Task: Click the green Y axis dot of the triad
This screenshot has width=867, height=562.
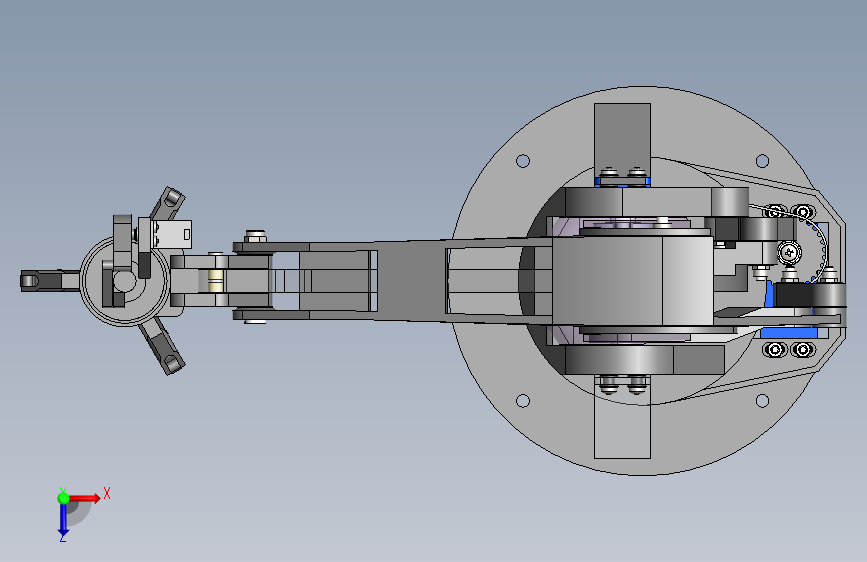Action: click(x=64, y=498)
